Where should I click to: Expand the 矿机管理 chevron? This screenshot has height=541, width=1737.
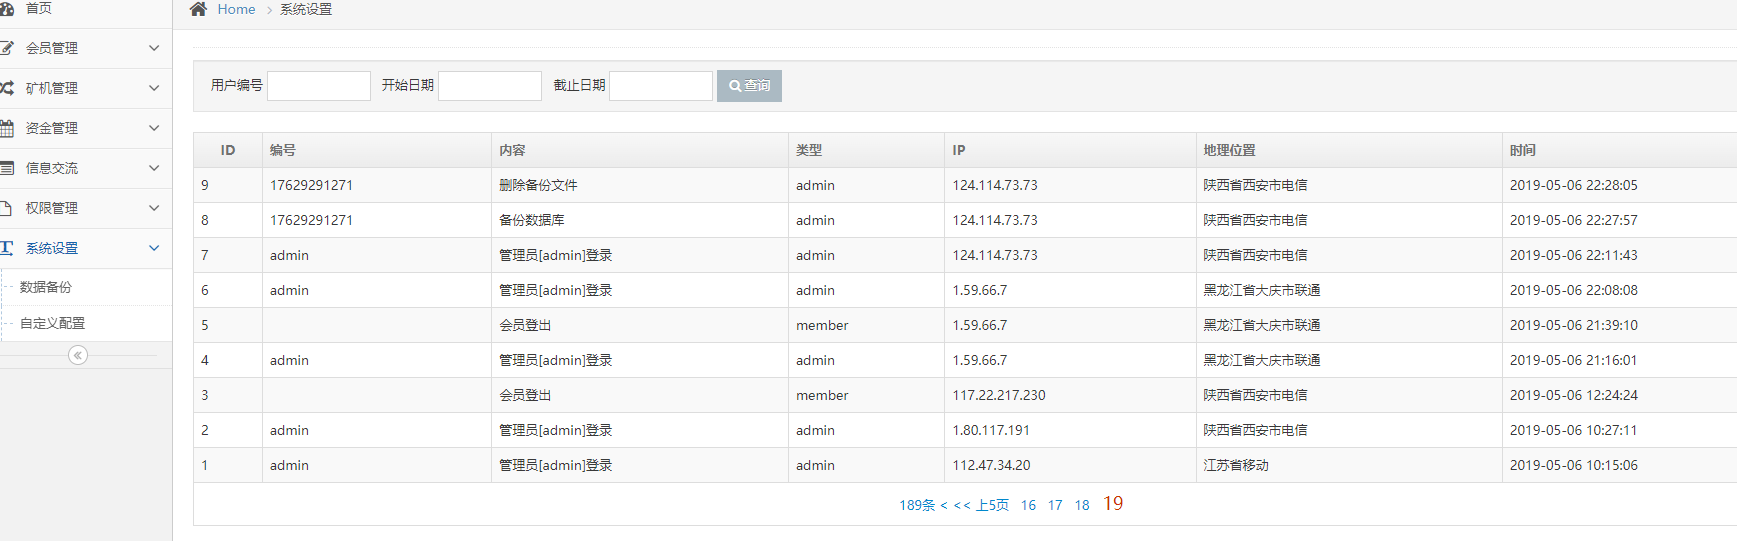(x=154, y=88)
